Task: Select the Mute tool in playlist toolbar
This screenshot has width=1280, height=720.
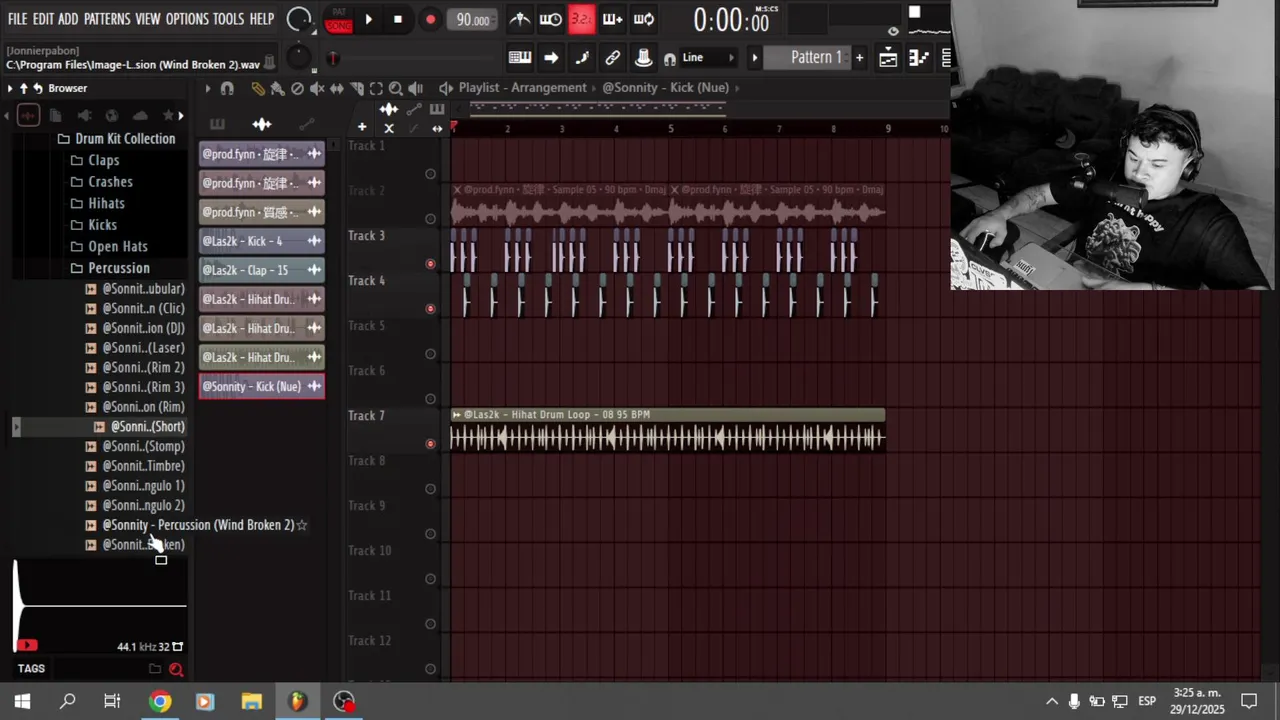Action: (317, 88)
